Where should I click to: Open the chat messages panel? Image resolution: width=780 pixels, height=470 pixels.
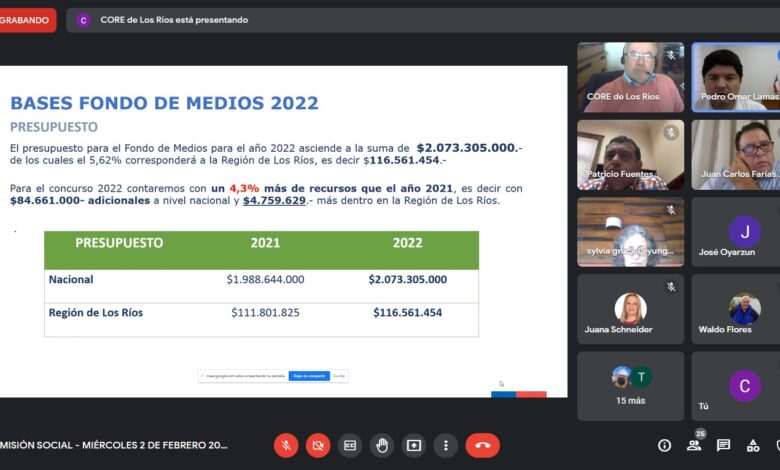click(723, 445)
